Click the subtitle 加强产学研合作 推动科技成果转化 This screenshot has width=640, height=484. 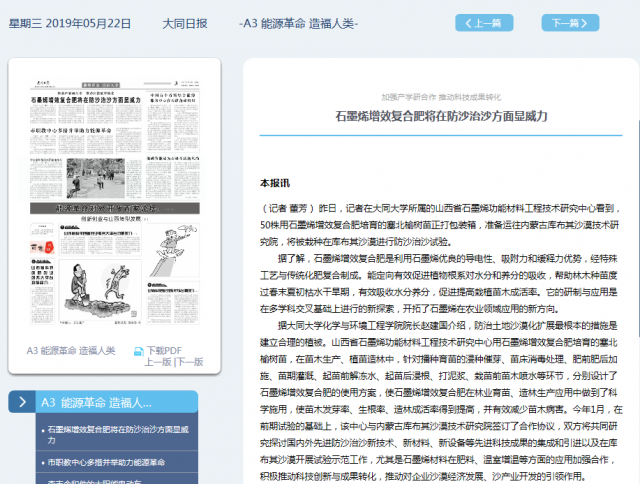coord(441,97)
